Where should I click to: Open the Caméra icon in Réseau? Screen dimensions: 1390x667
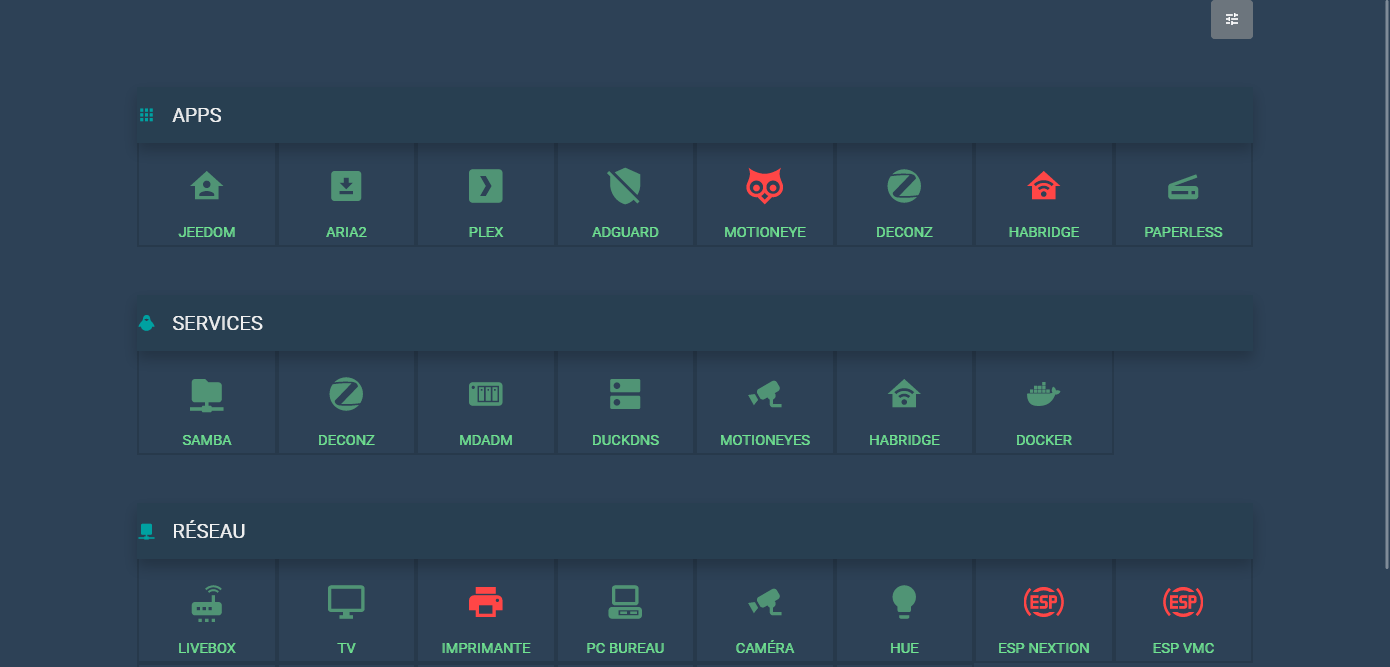[x=765, y=602]
